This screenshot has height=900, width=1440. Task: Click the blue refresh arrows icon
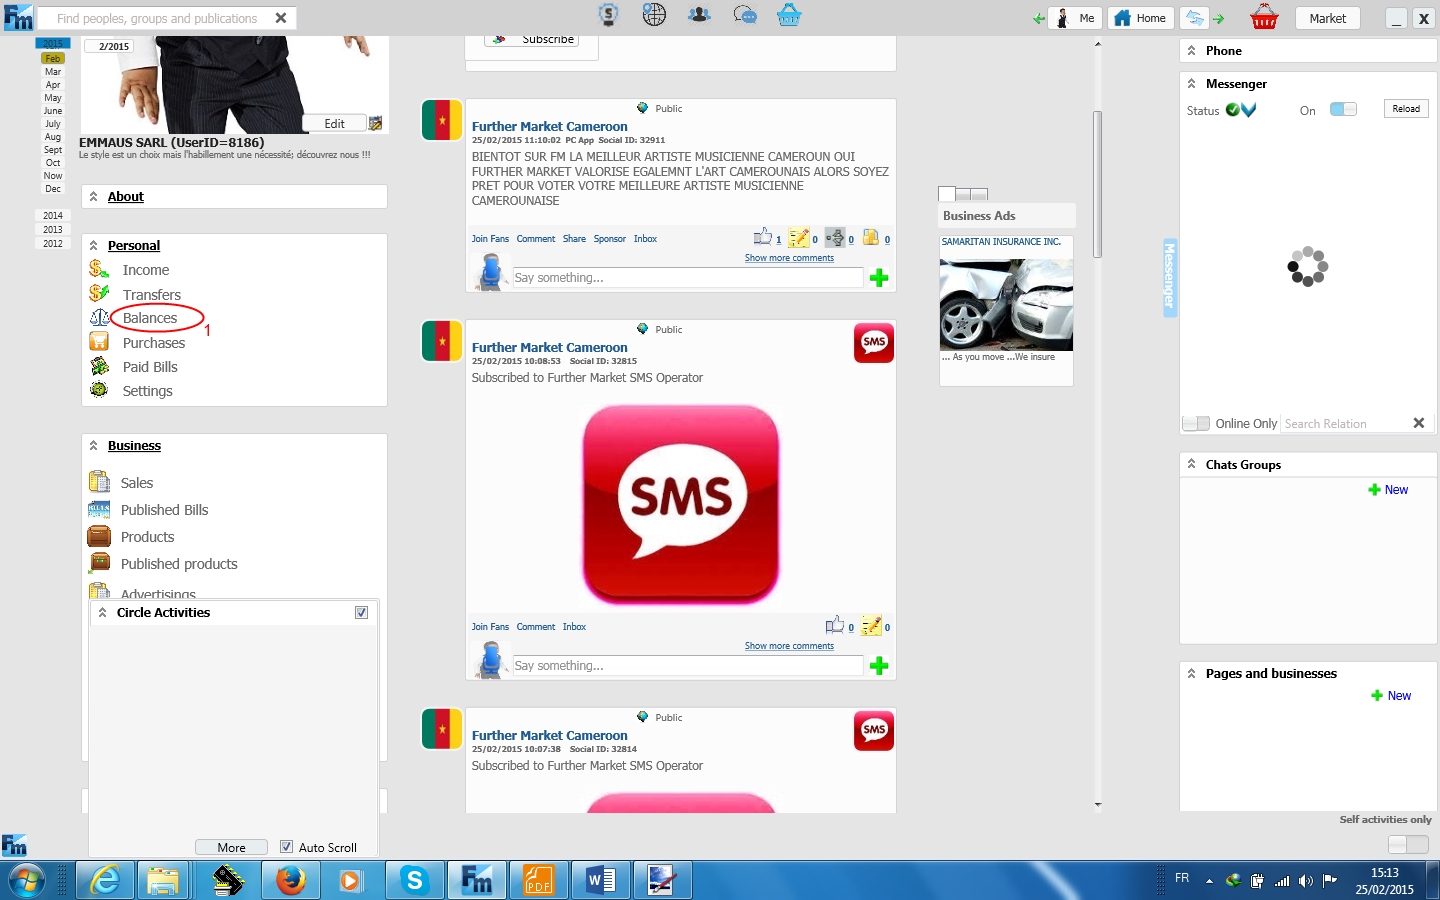[x=1195, y=18]
